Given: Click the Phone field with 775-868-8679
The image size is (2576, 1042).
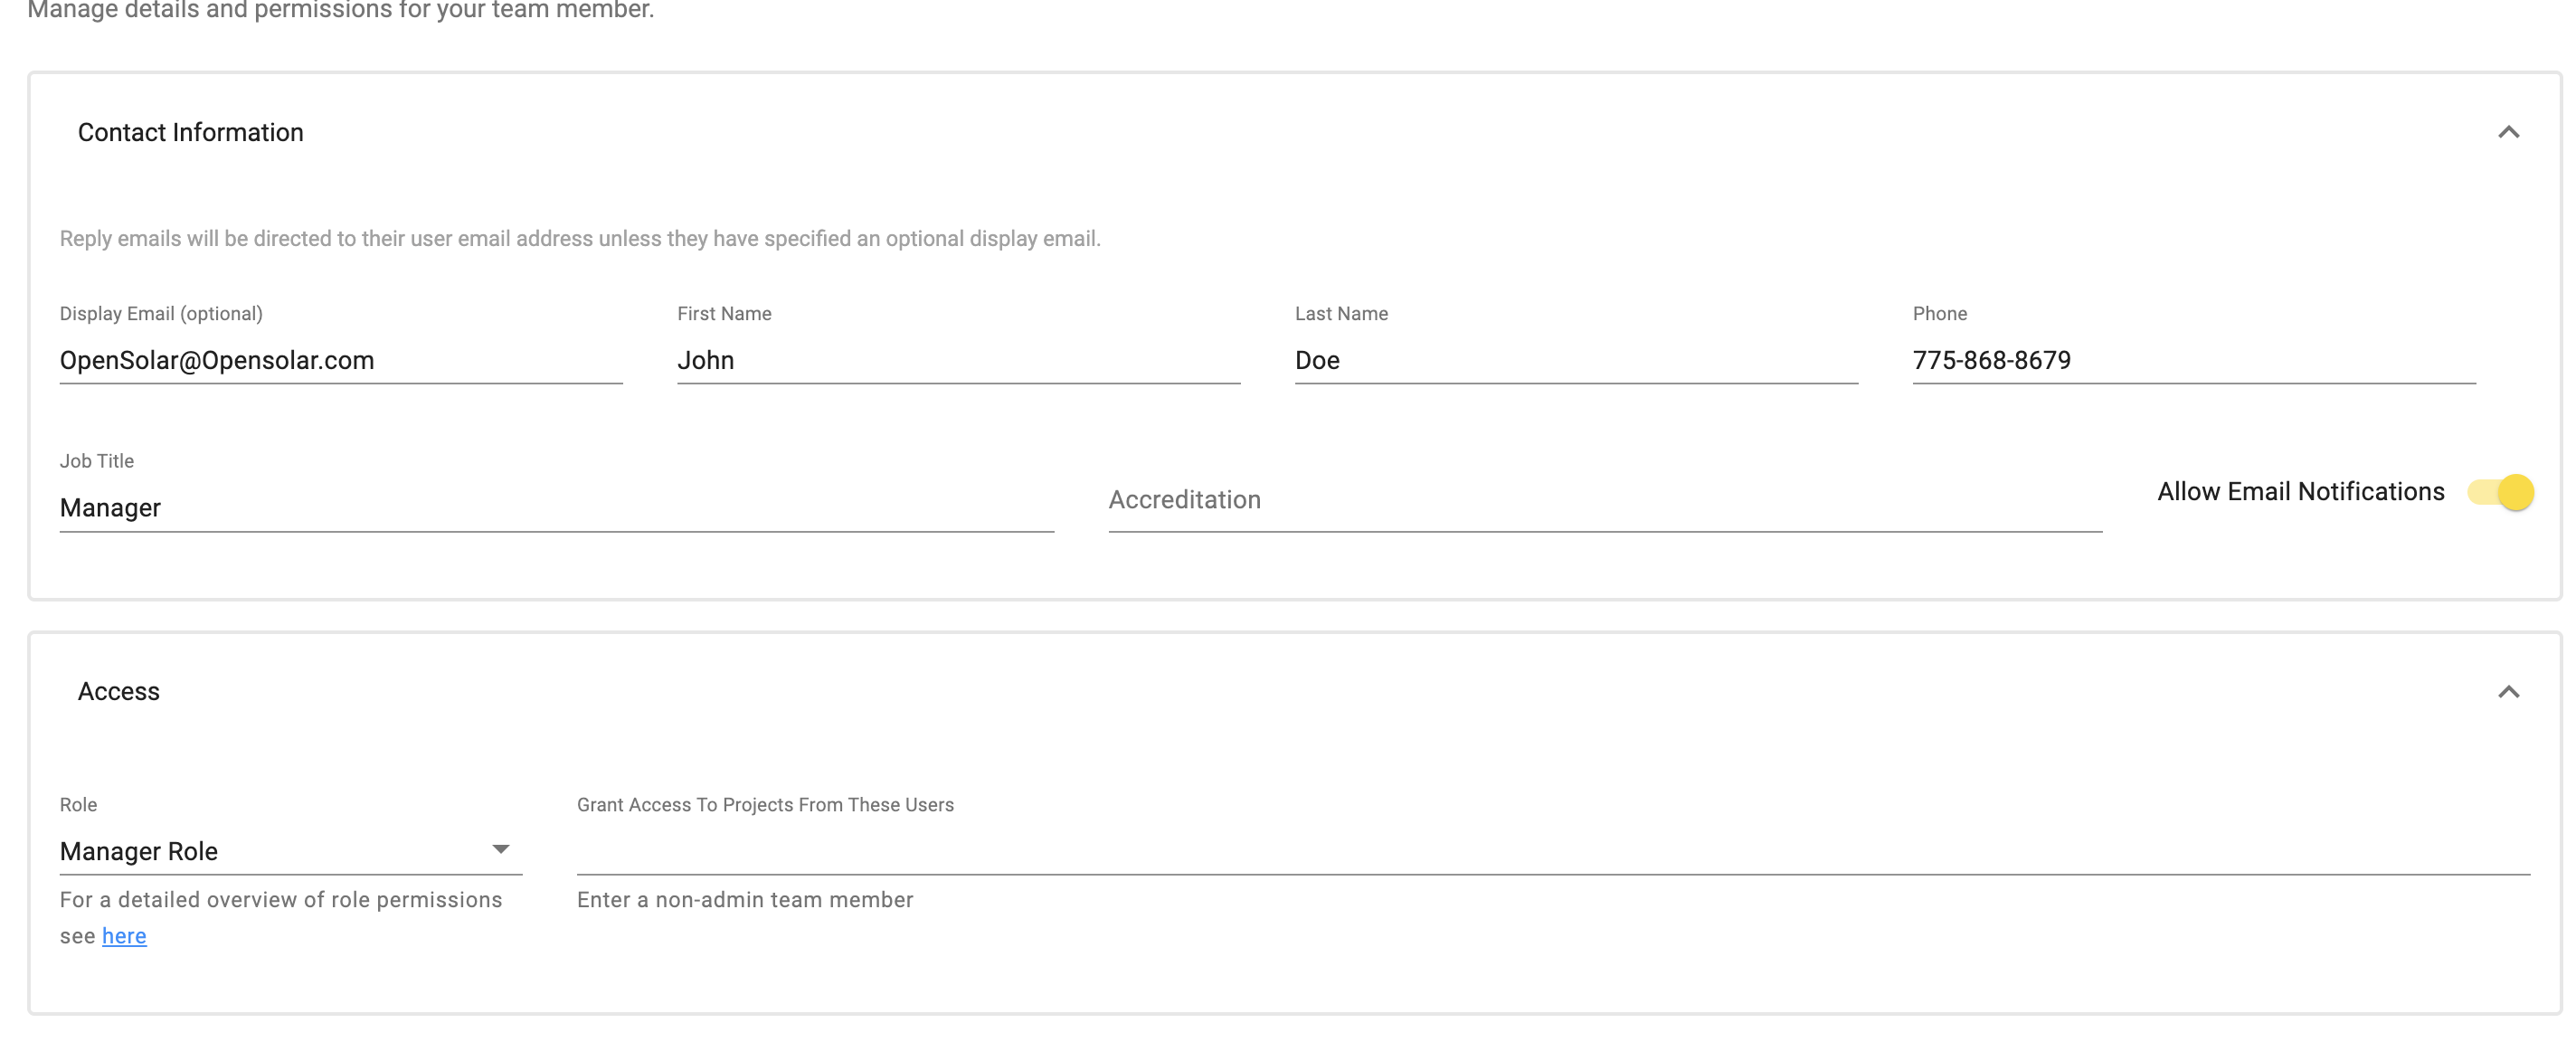Looking at the screenshot, I should pyautogui.click(x=2194, y=360).
